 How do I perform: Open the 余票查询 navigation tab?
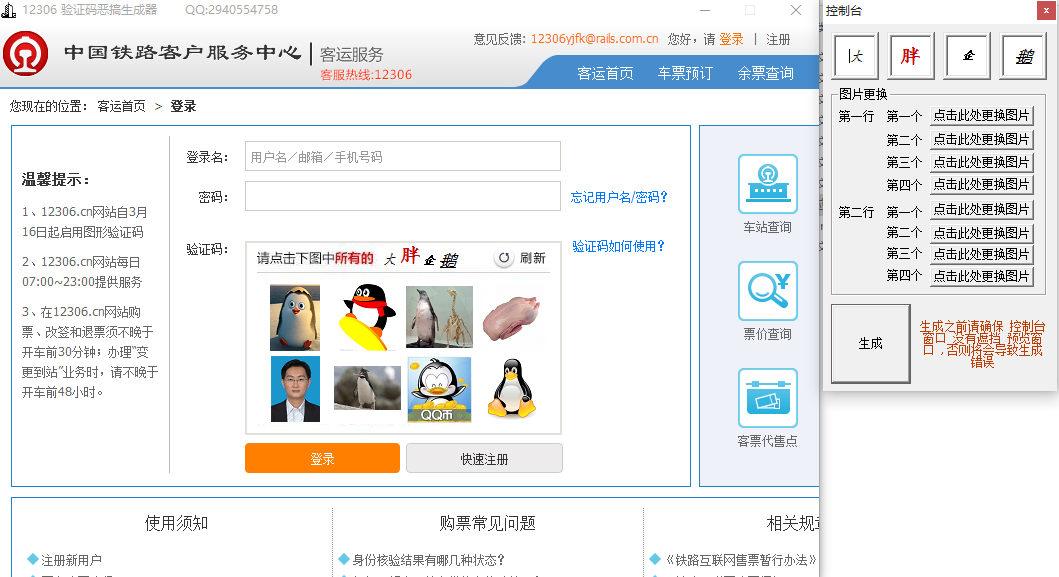(765, 73)
